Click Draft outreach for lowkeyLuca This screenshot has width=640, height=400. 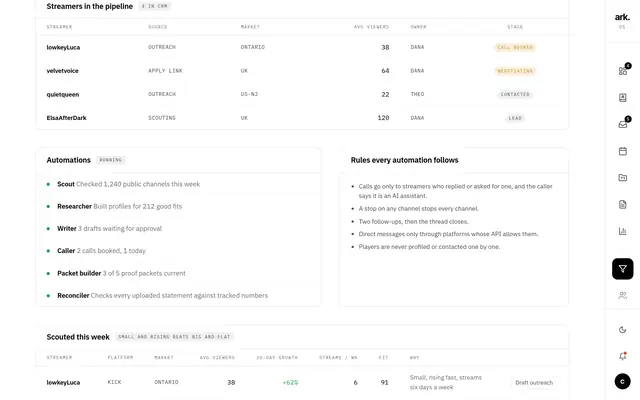coord(534,382)
